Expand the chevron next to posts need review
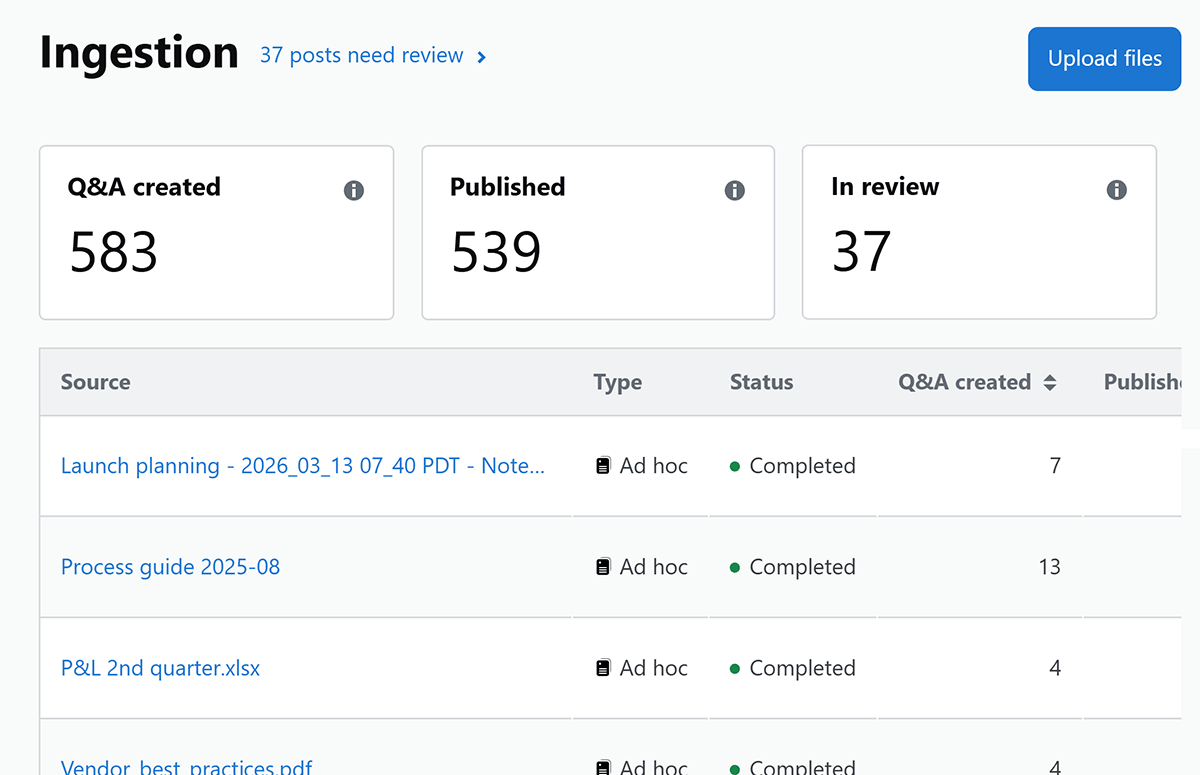Viewport: 1200px width, 775px height. click(x=482, y=57)
